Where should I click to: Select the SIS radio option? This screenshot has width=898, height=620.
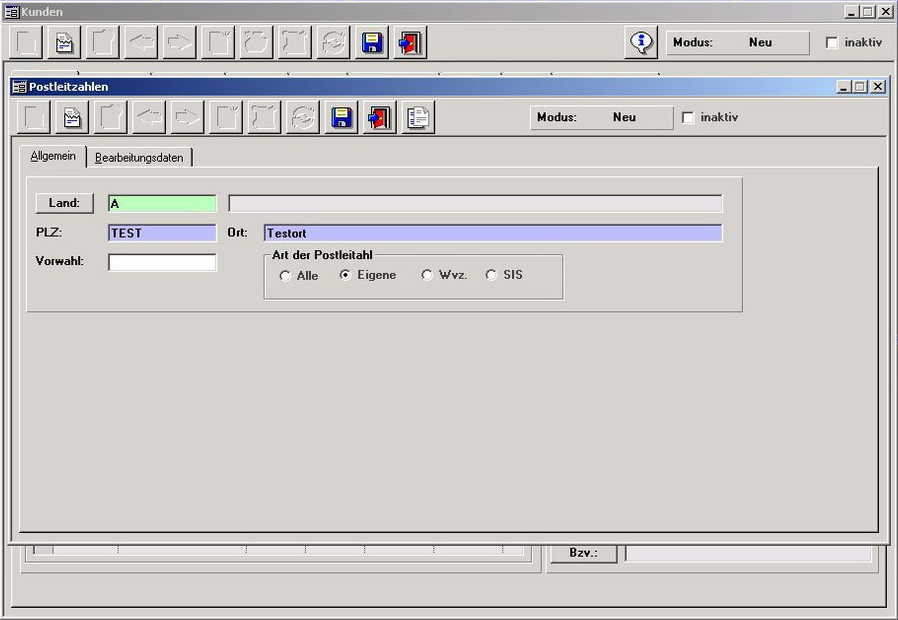(491, 275)
